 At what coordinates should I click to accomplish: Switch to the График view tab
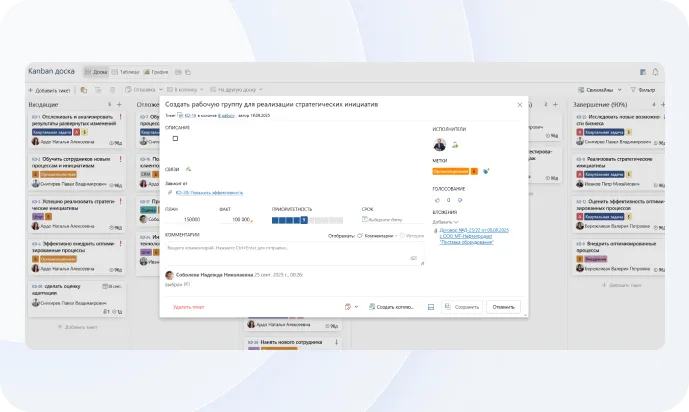coord(157,72)
